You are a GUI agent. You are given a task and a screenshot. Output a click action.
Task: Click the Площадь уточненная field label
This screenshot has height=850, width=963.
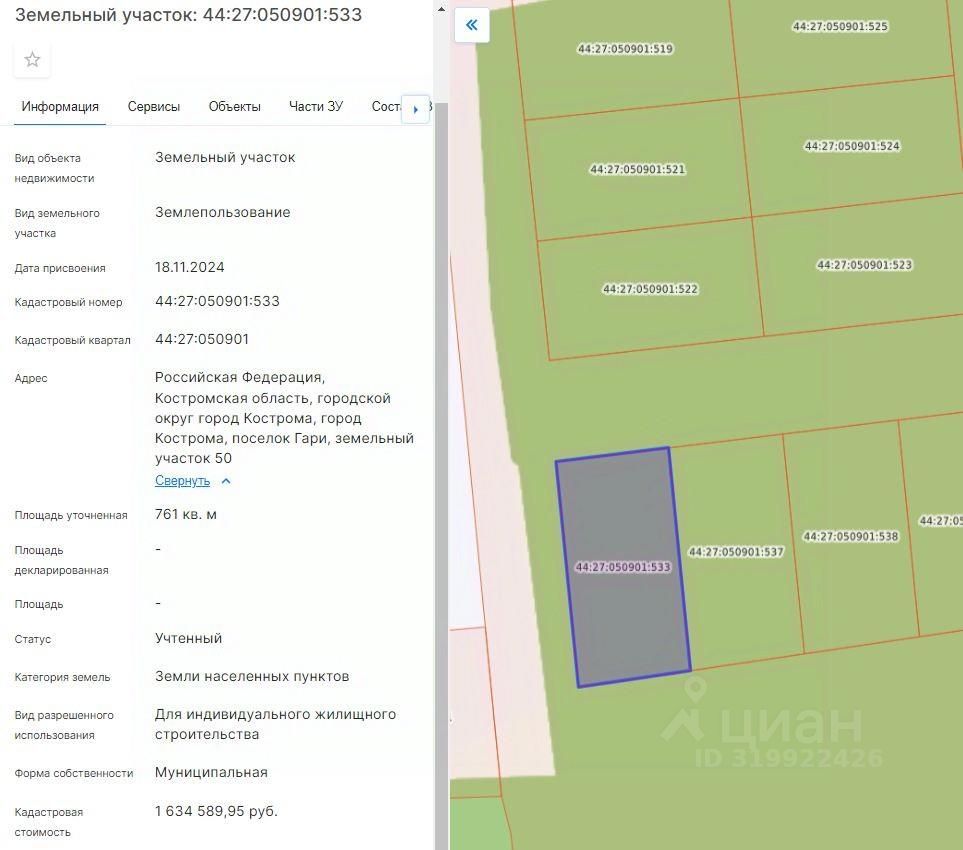(x=71, y=515)
